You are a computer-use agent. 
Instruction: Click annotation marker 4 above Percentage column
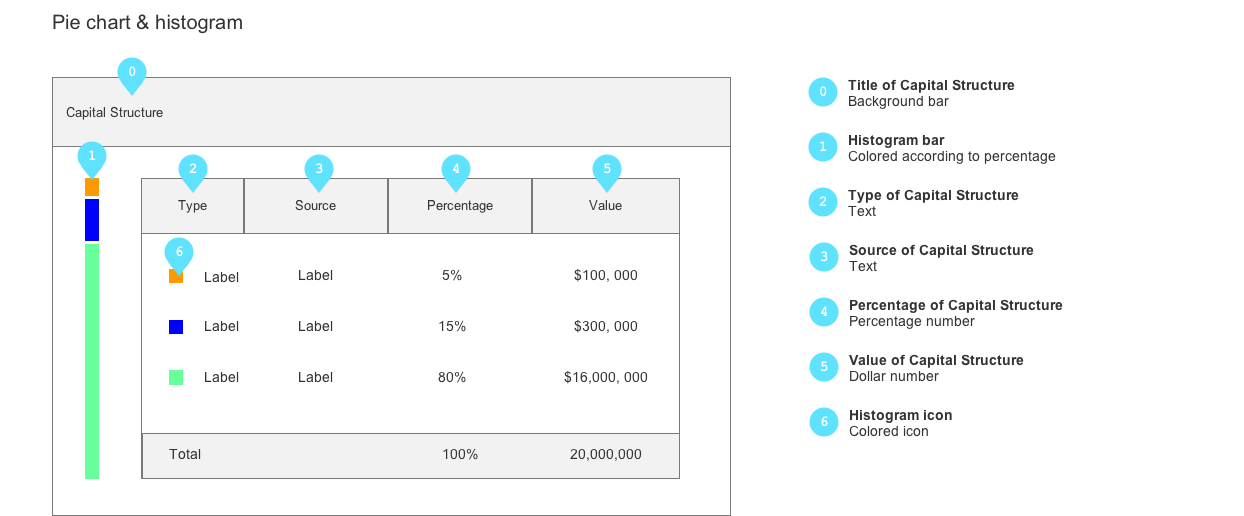tap(456, 170)
